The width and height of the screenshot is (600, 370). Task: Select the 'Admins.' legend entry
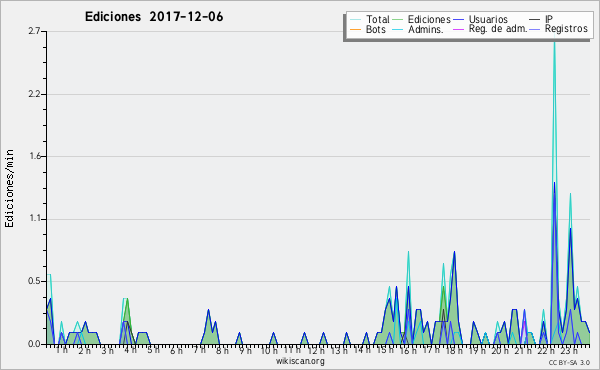pos(418,29)
